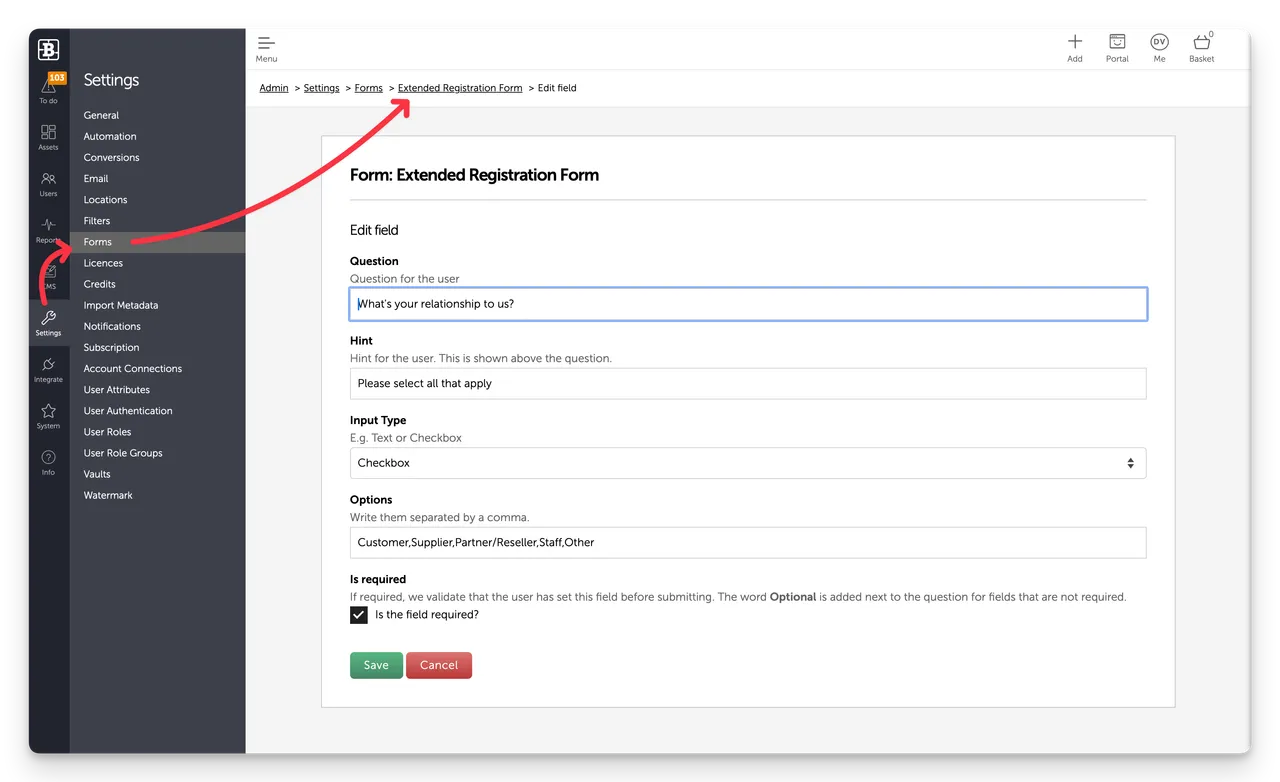Click the red Cancel button
This screenshot has height=782, width=1280.
click(439, 665)
